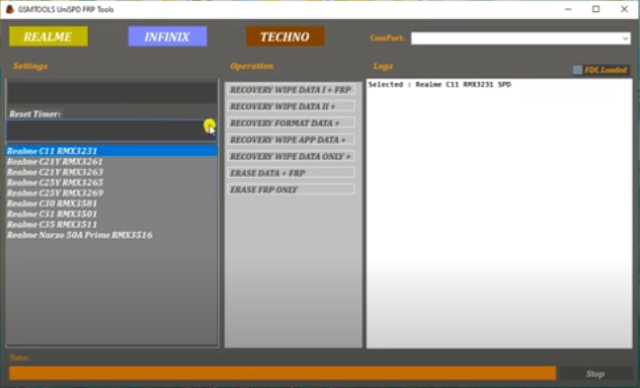Switch to the INFINIX brand tab

pos(167,37)
